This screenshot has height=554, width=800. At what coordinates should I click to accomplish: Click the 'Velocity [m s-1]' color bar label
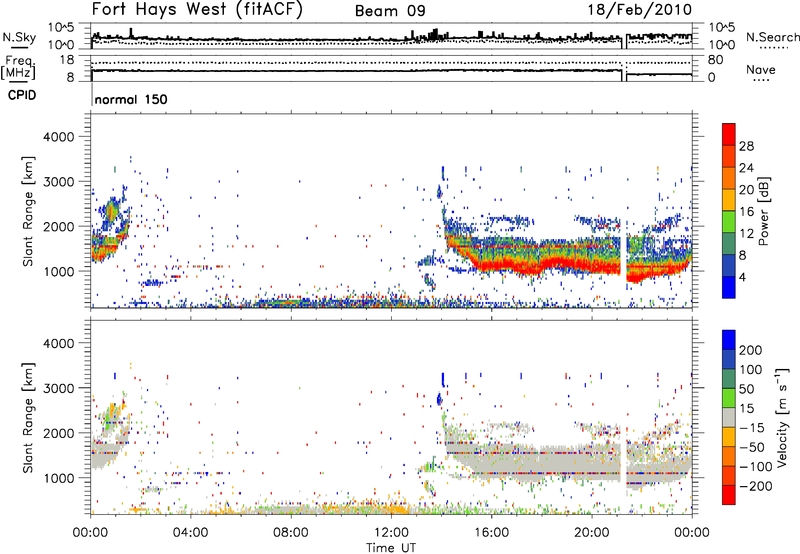point(783,417)
